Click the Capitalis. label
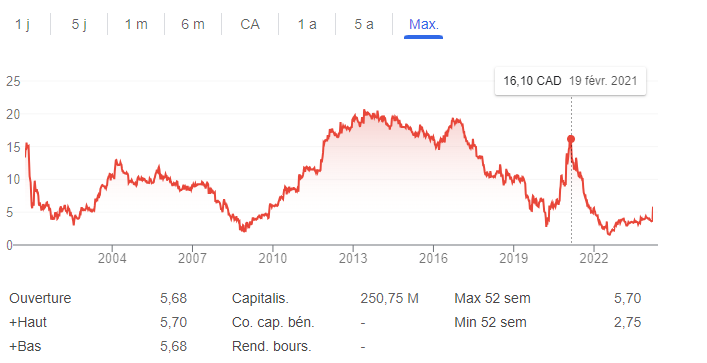This screenshot has width=707, height=363. [x=260, y=299]
